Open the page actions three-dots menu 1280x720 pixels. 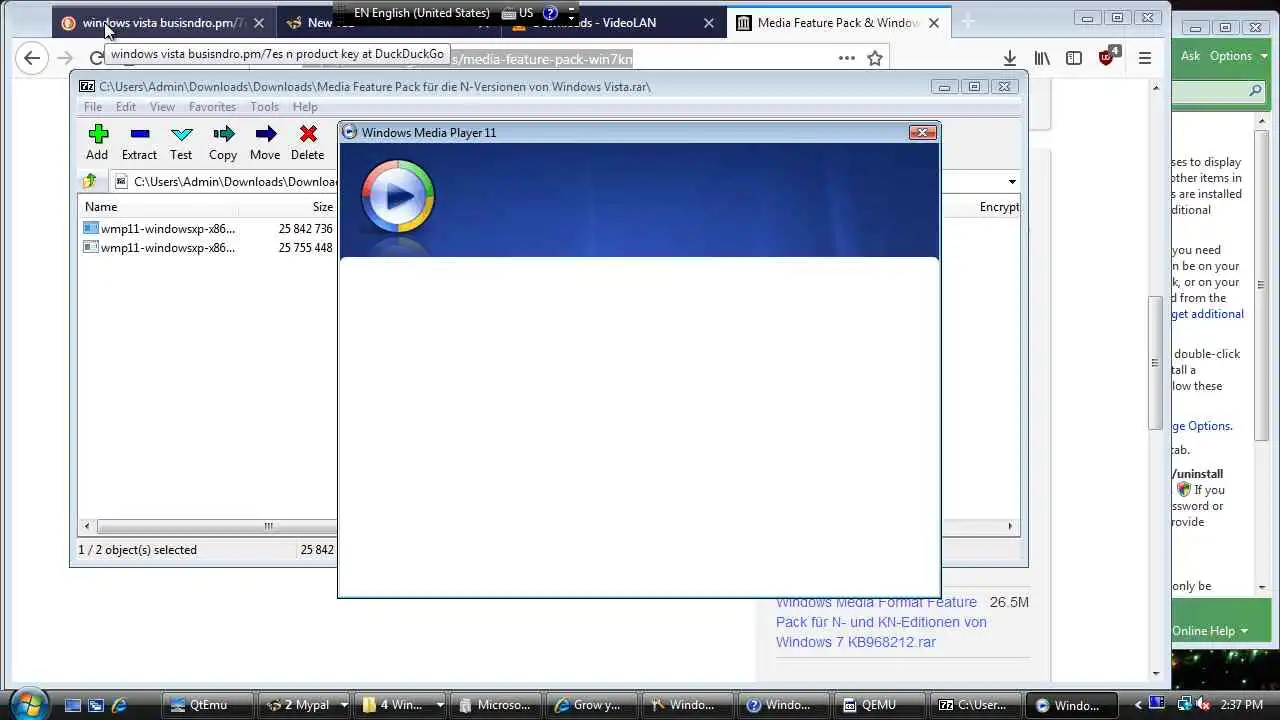(847, 58)
